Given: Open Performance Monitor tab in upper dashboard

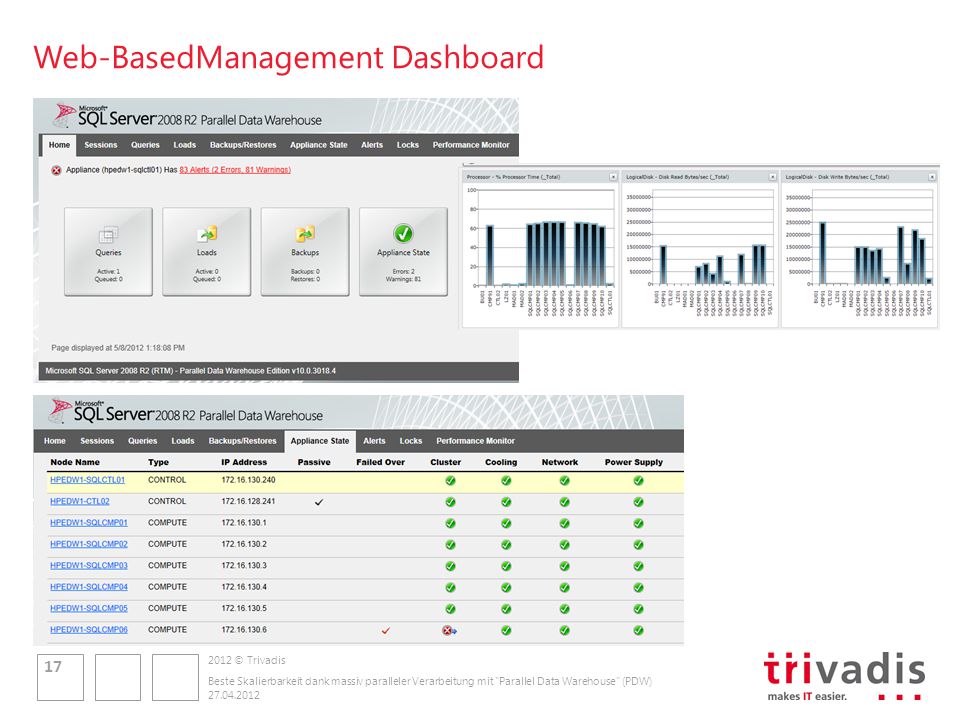Looking at the screenshot, I should [471, 145].
